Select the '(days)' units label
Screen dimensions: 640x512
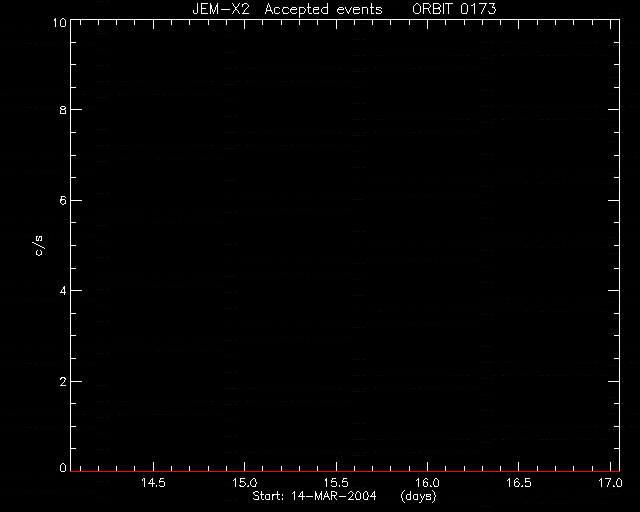coord(418,496)
